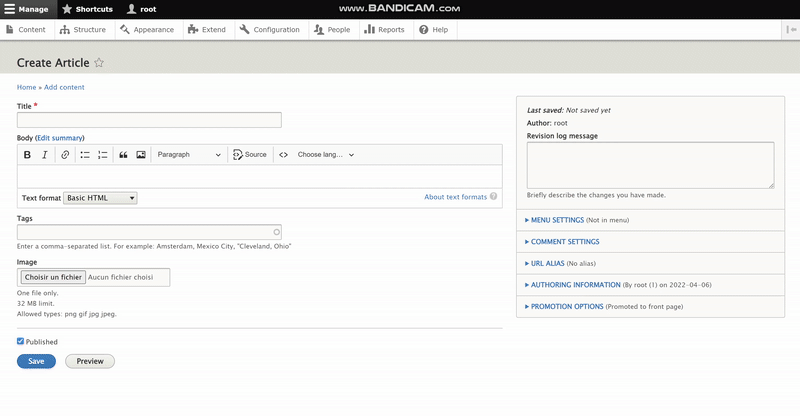
Task: Click into the Body editor text area
Action: tap(260, 177)
